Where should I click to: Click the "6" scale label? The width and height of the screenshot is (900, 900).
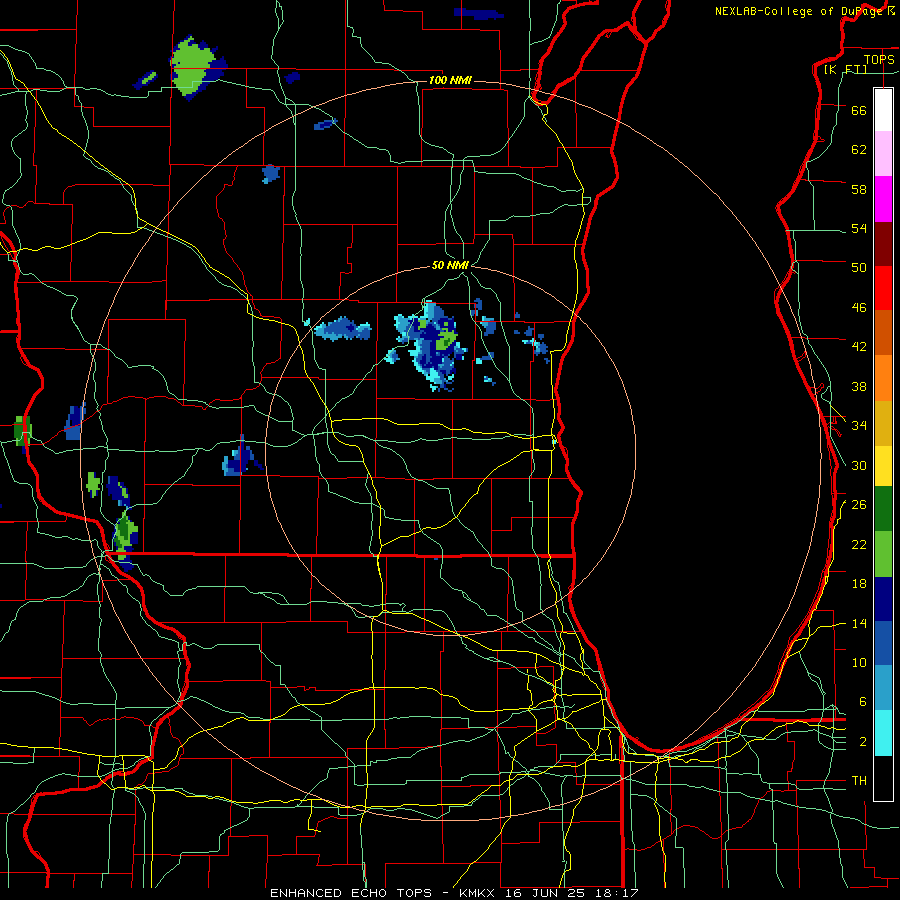click(862, 702)
